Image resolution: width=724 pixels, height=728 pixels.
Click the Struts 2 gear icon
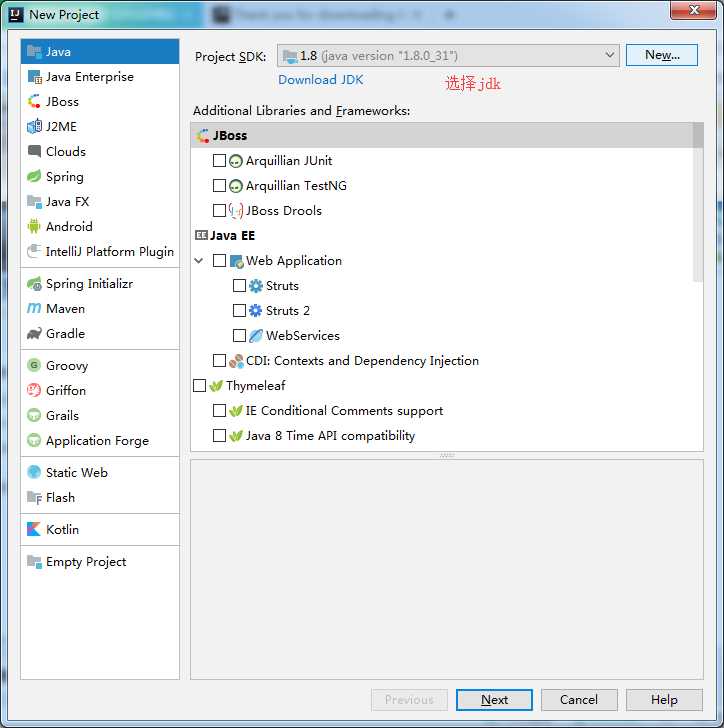255,311
